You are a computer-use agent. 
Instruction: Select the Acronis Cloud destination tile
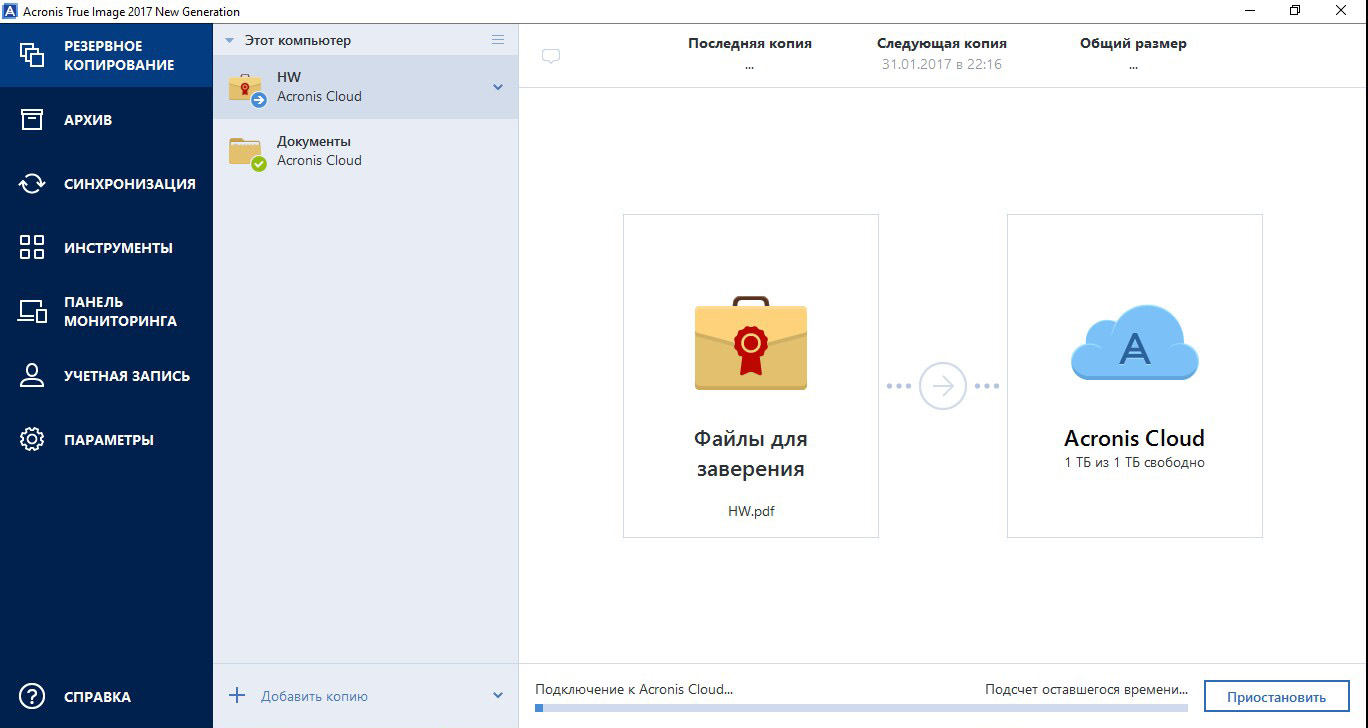[1134, 376]
